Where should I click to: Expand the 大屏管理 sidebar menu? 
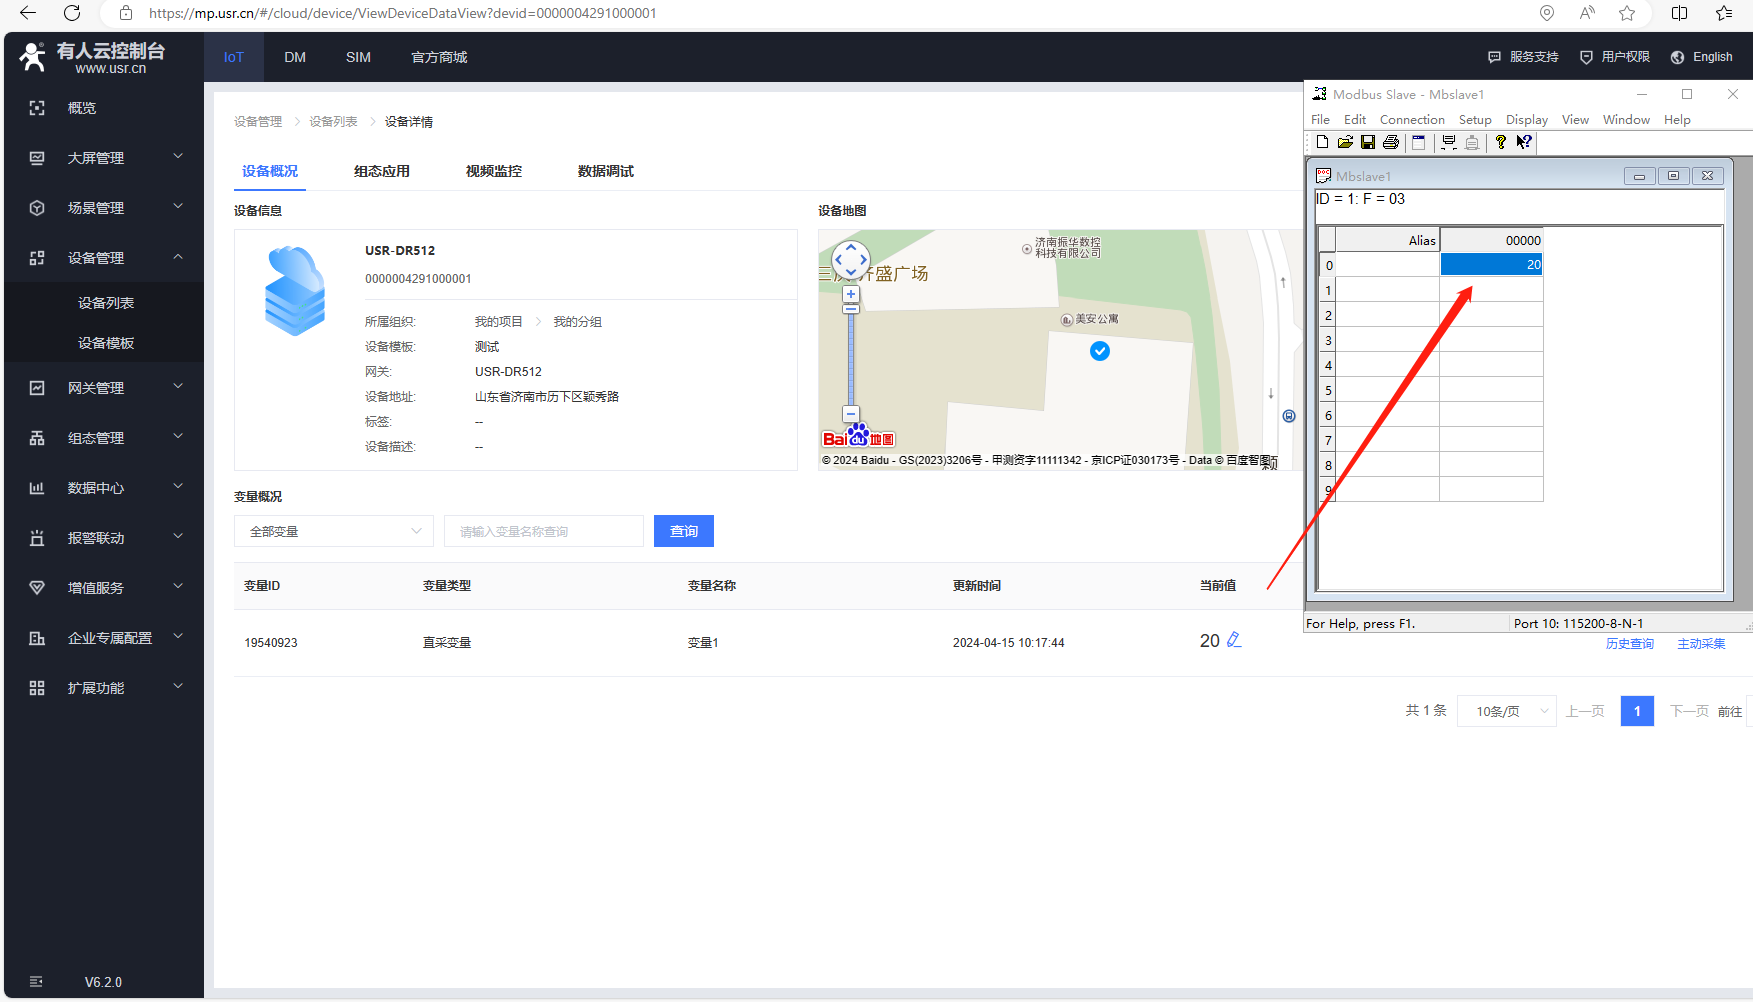[x=178, y=157]
